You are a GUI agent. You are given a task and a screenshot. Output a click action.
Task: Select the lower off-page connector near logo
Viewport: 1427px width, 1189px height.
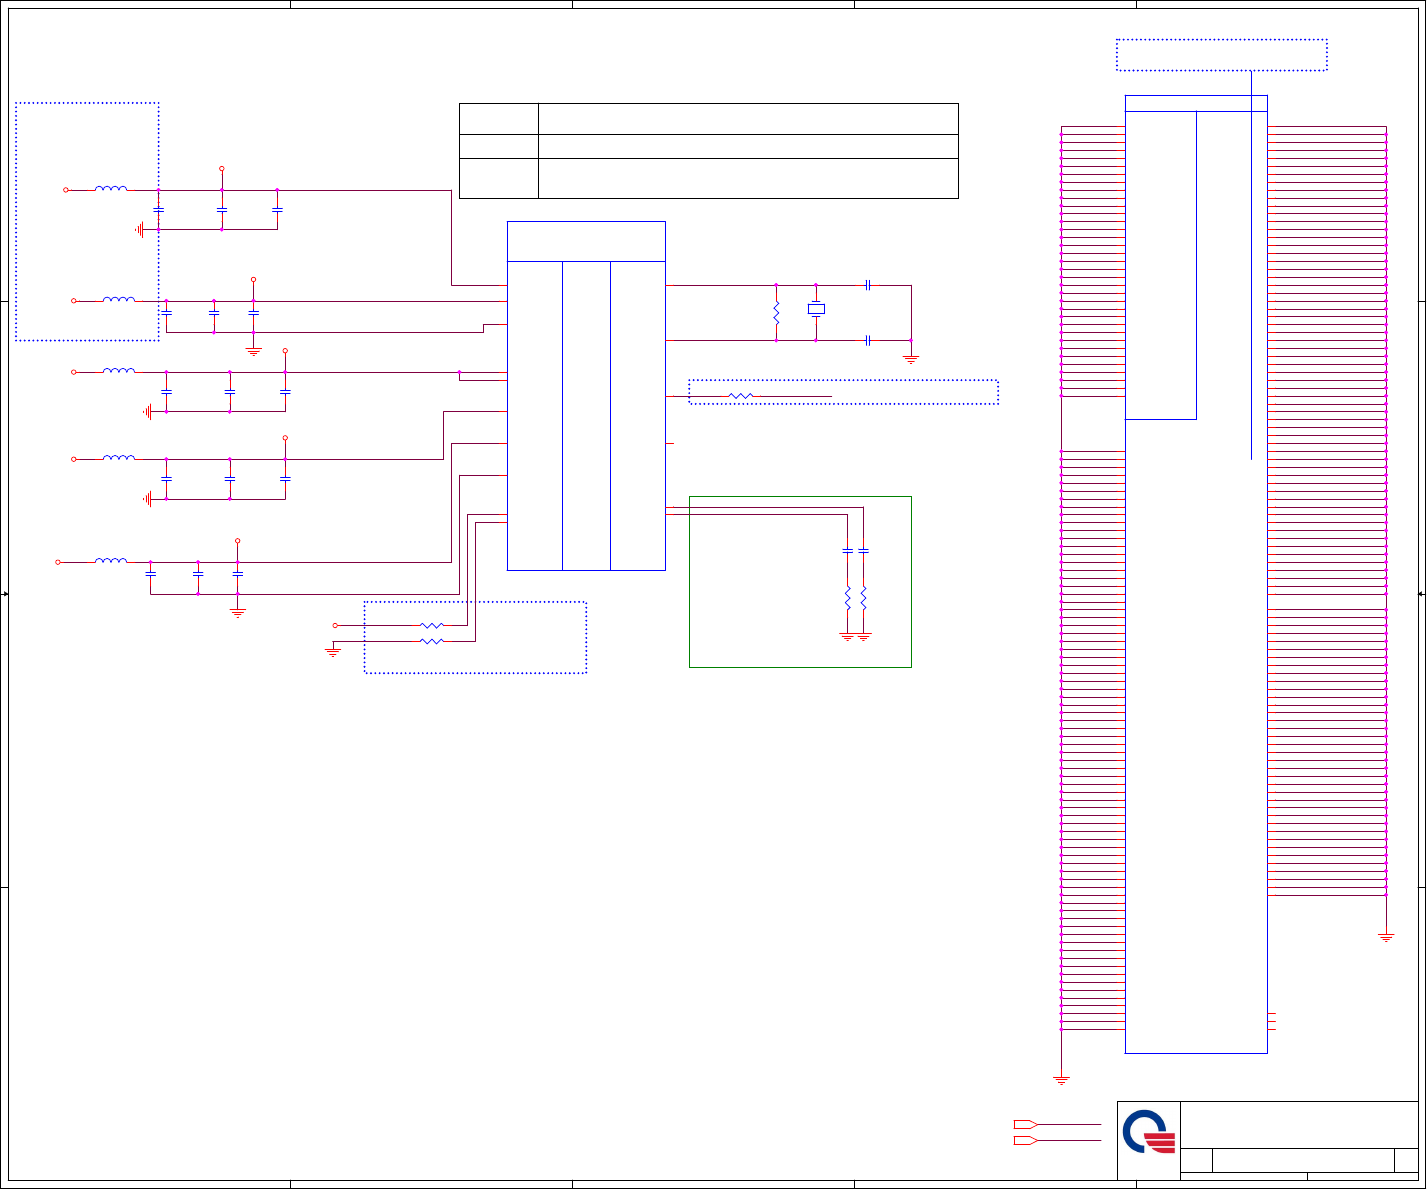point(1024,1140)
